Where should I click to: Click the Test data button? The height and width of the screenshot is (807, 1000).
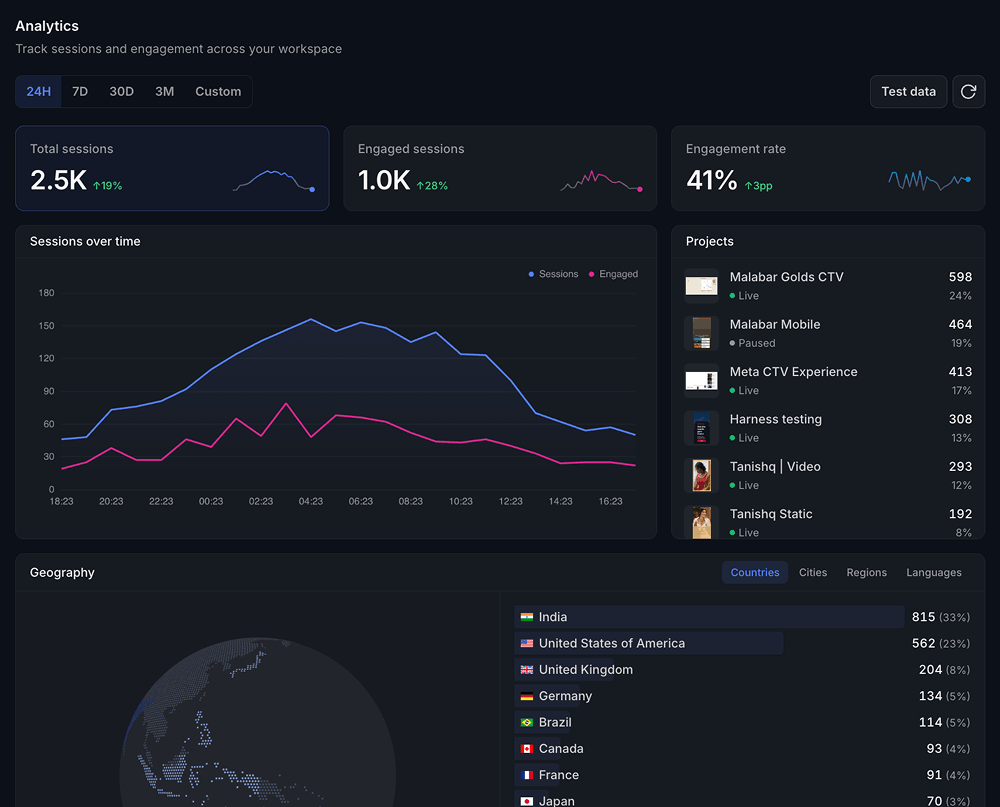coord(908,91)
